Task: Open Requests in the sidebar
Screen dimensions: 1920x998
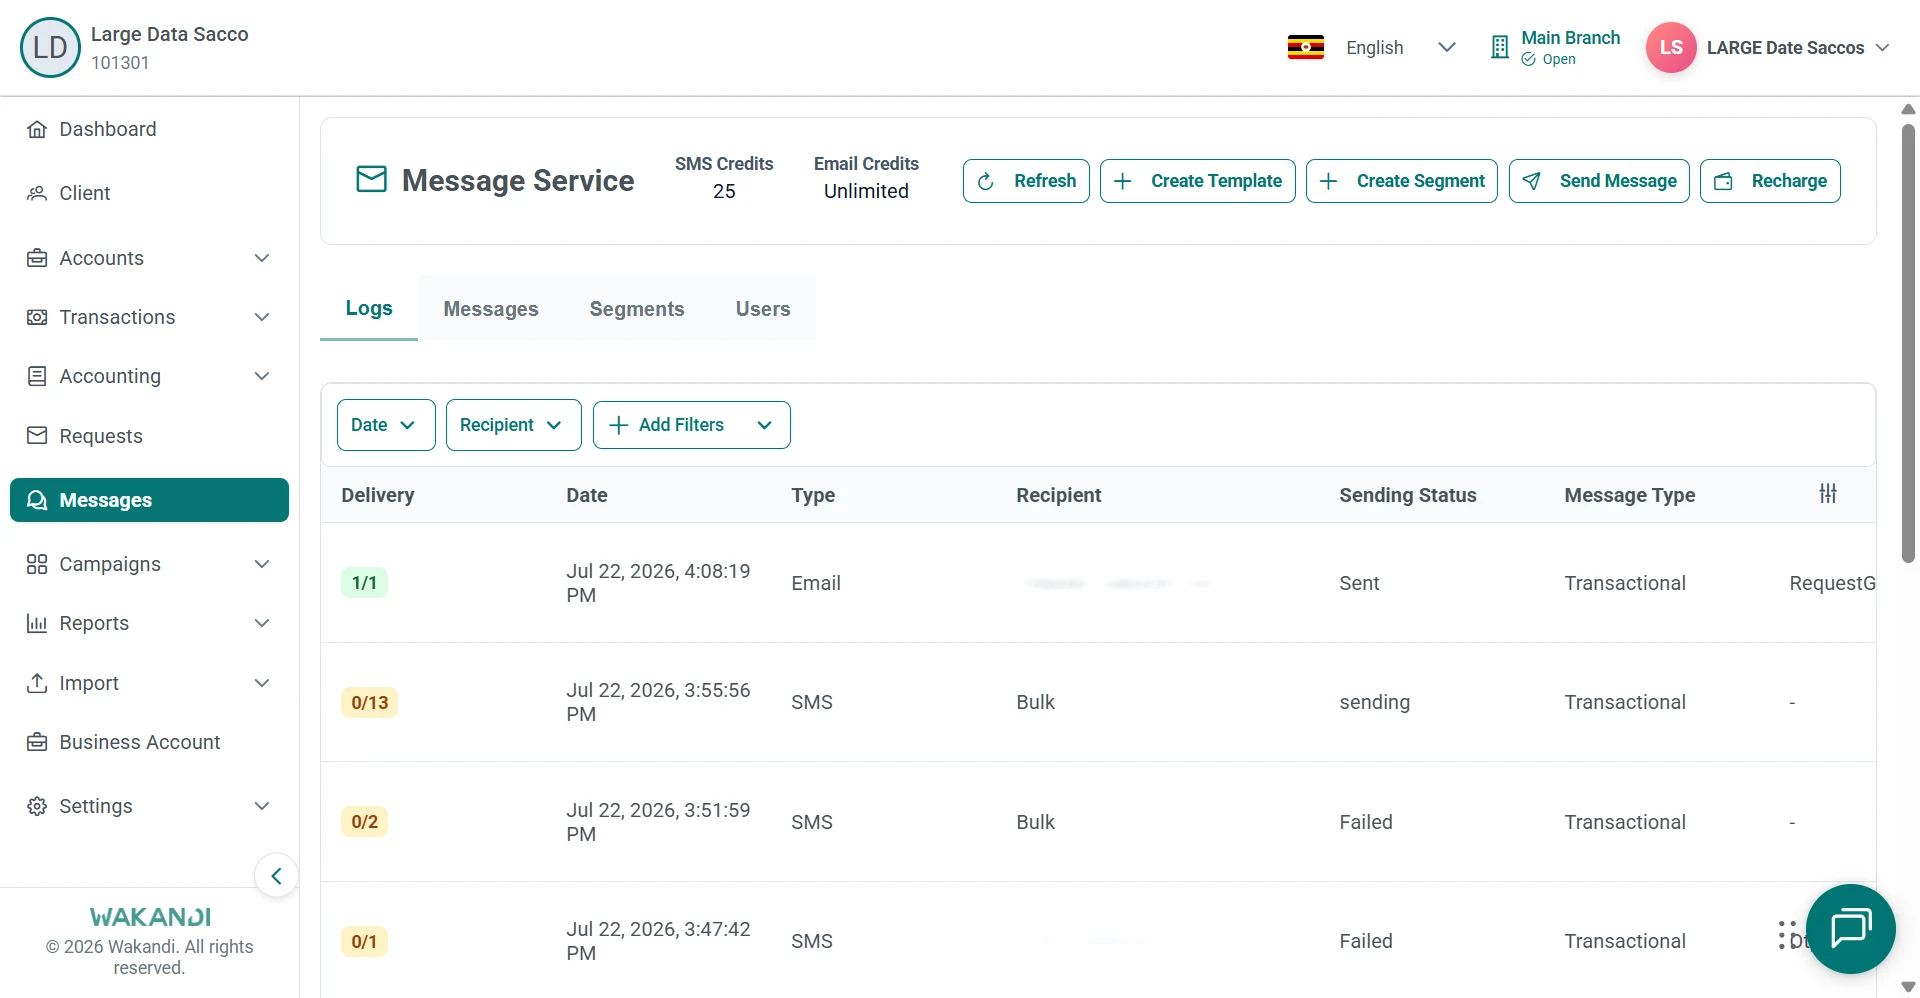Action: click(150, 435)
